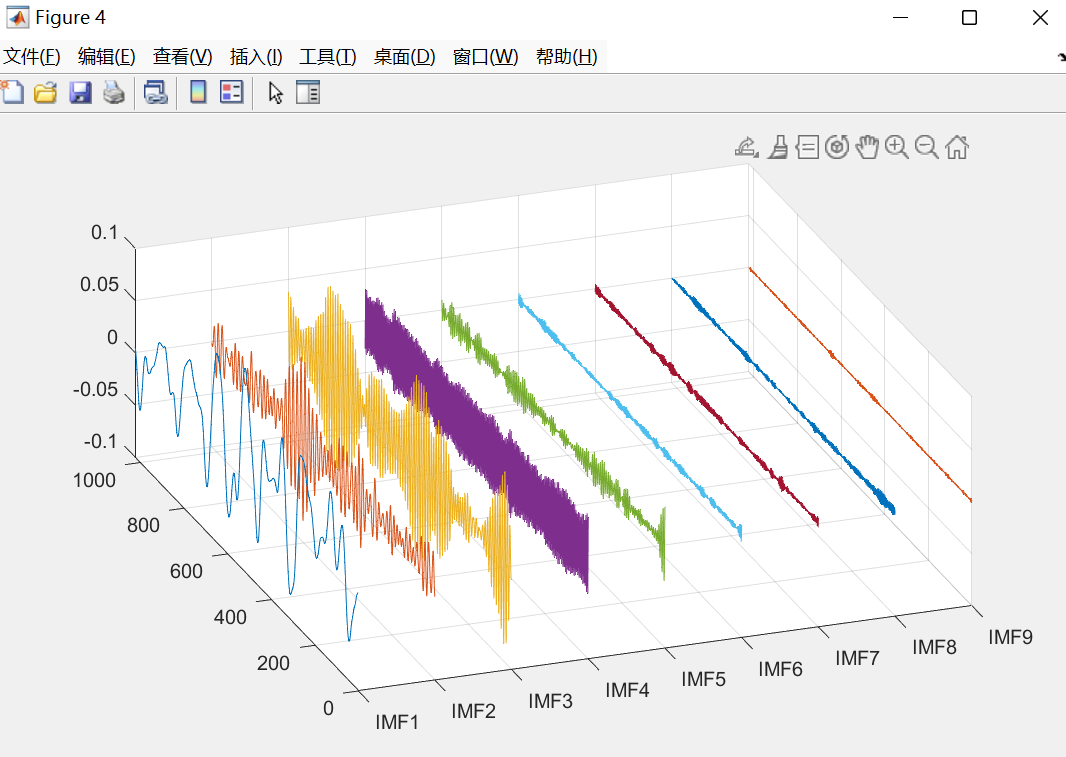The image size is (1066, 757).
Task: Enable the Pan hand tool above the axes
Action: pyautogui.click(x=867, y=148)
